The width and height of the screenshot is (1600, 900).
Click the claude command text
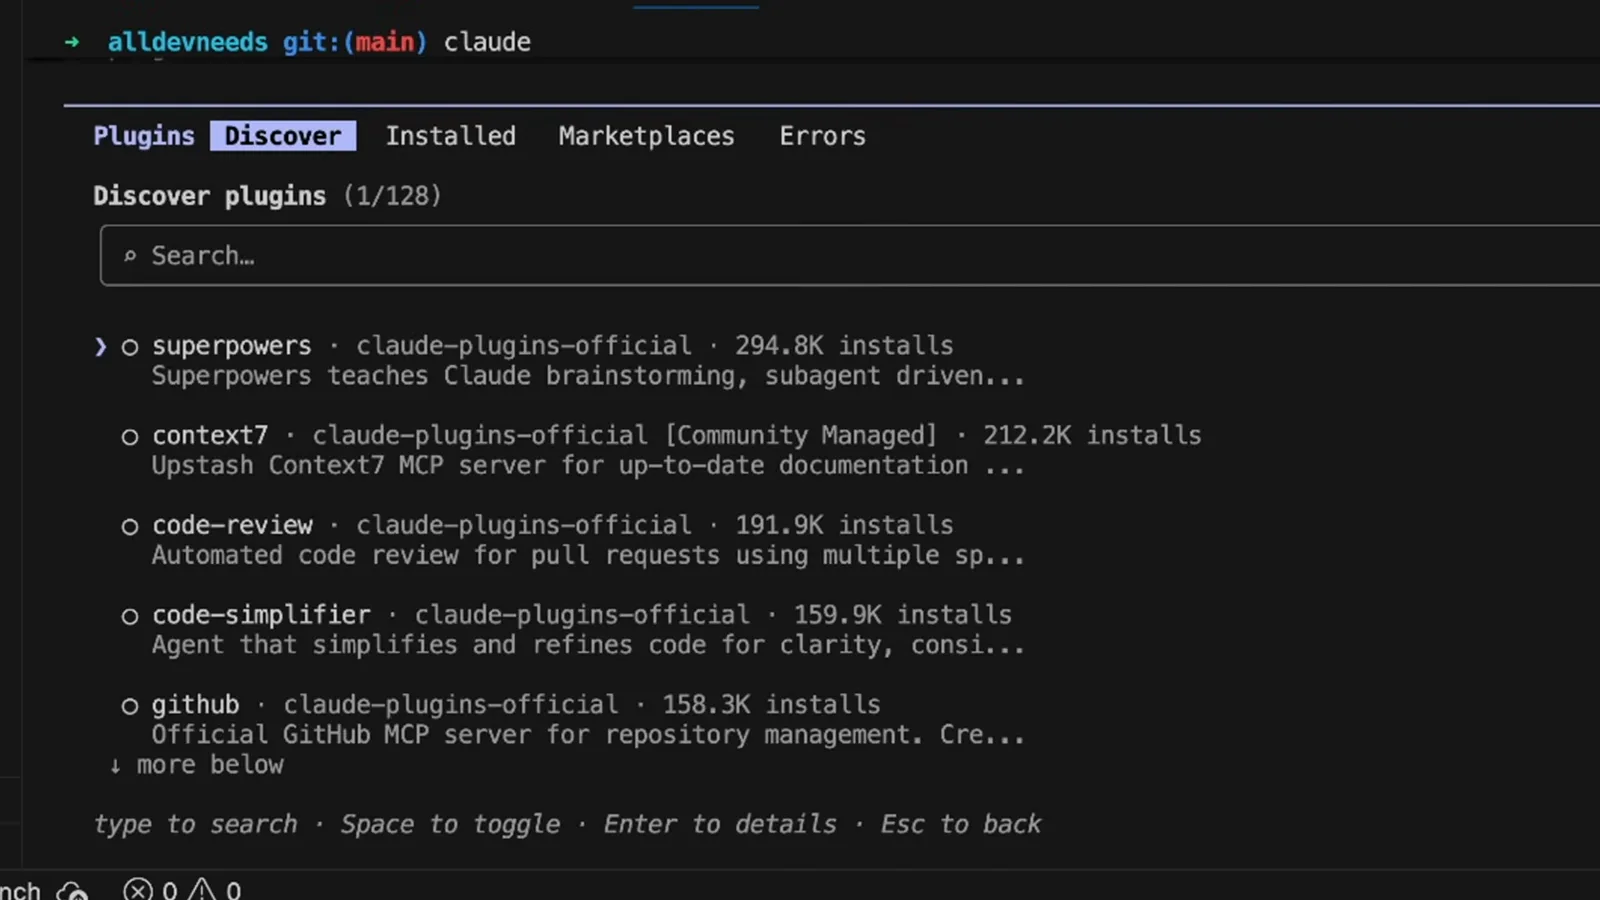(487, 42)
